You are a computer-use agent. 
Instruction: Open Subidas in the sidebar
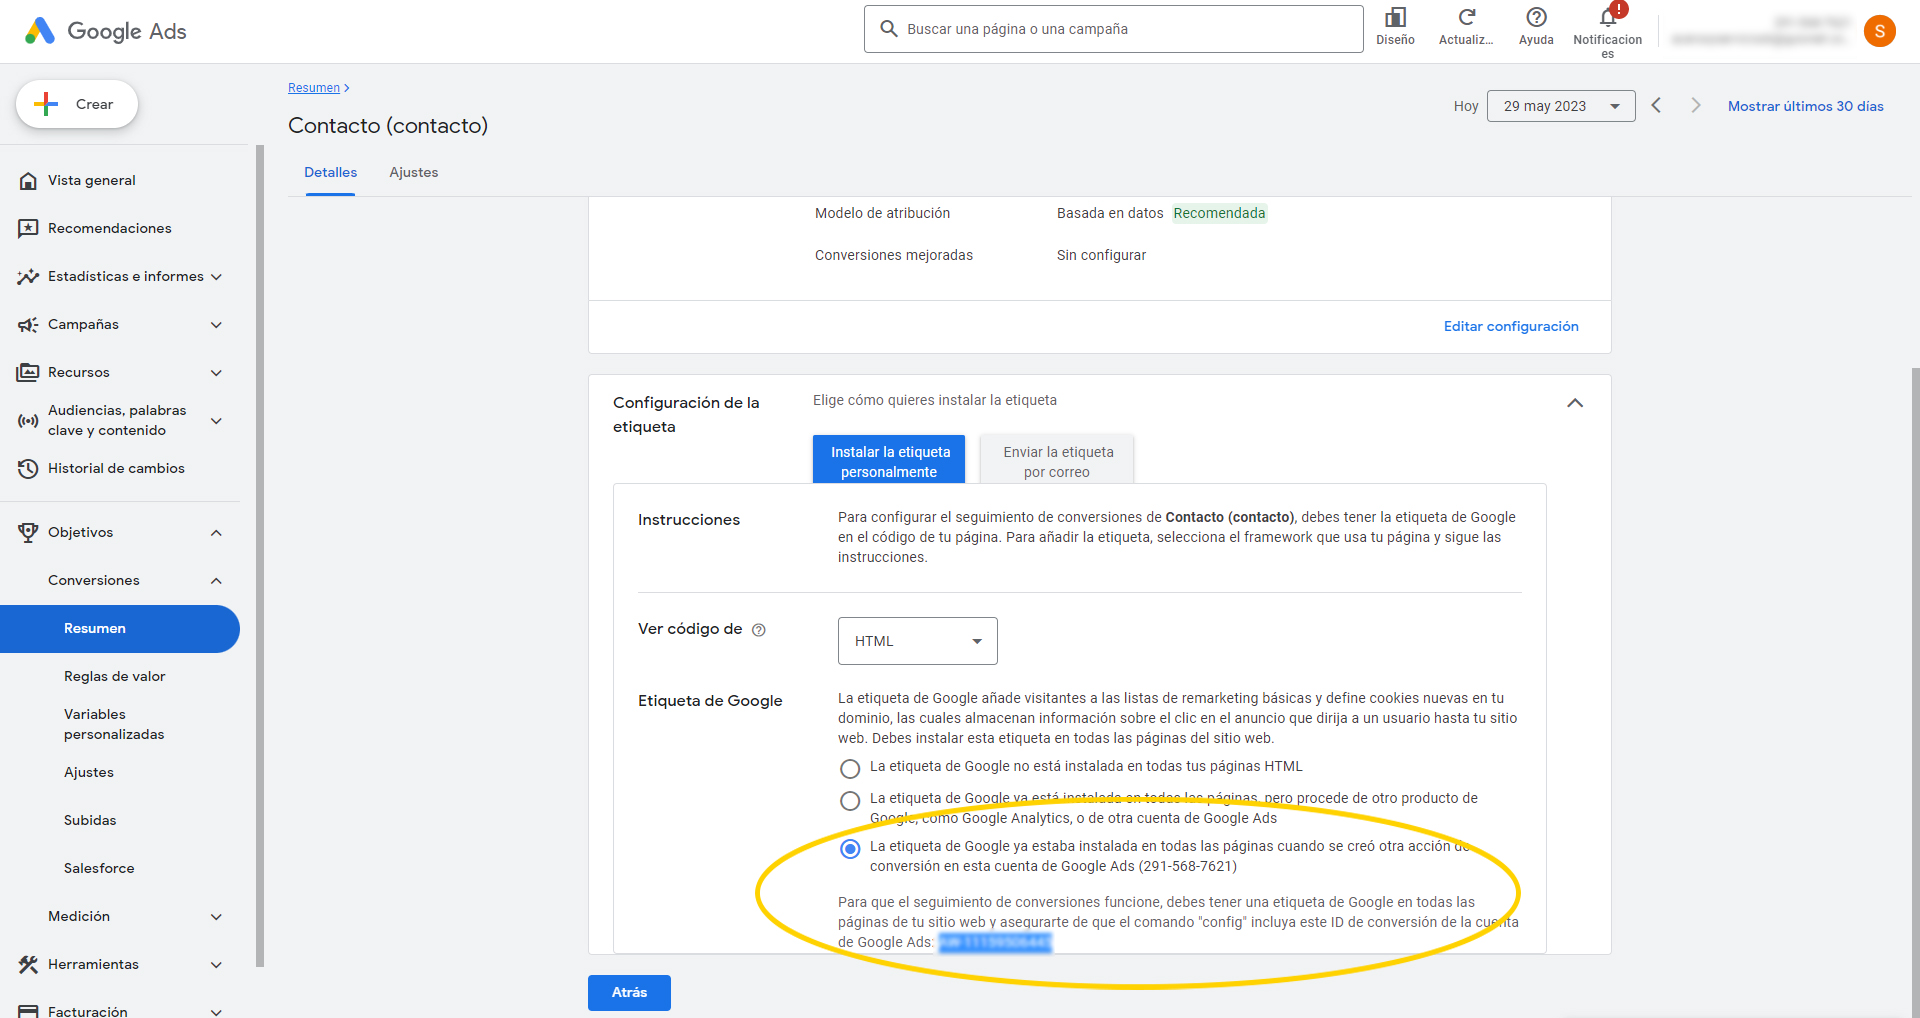coord(90,821)
